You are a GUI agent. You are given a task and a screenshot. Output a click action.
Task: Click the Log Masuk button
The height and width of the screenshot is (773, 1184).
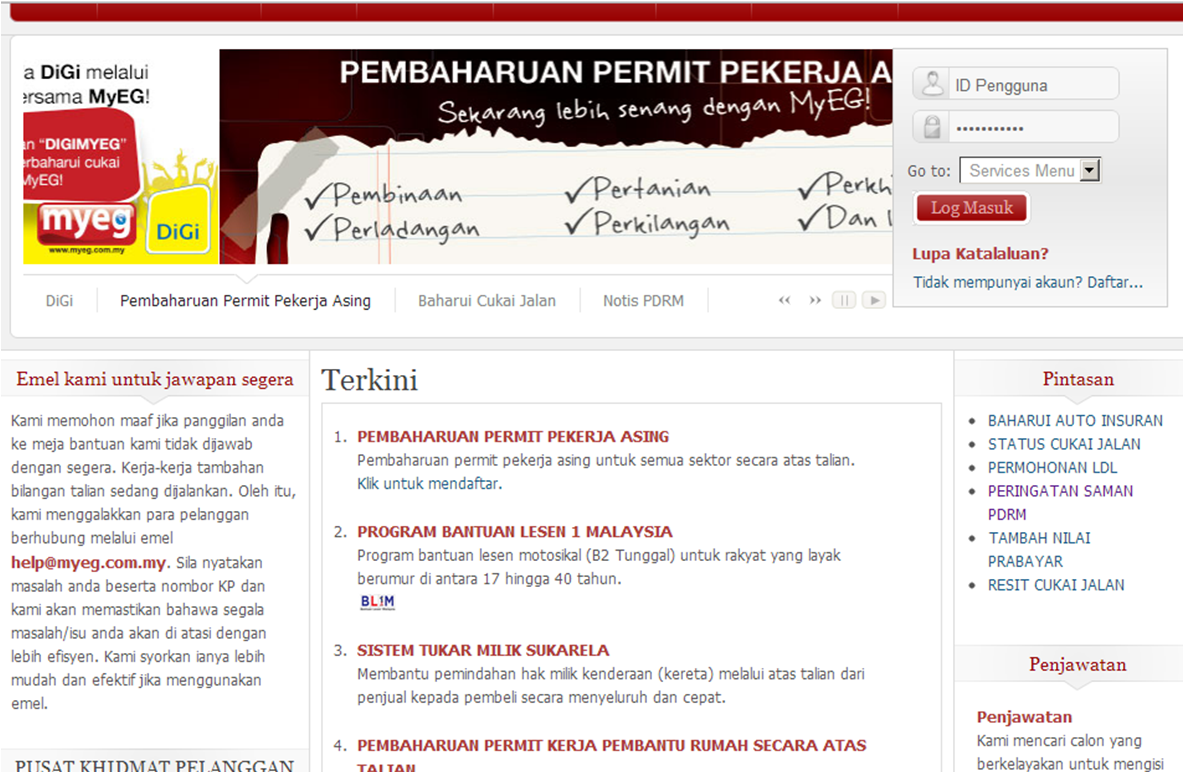[x=972, y=208]
